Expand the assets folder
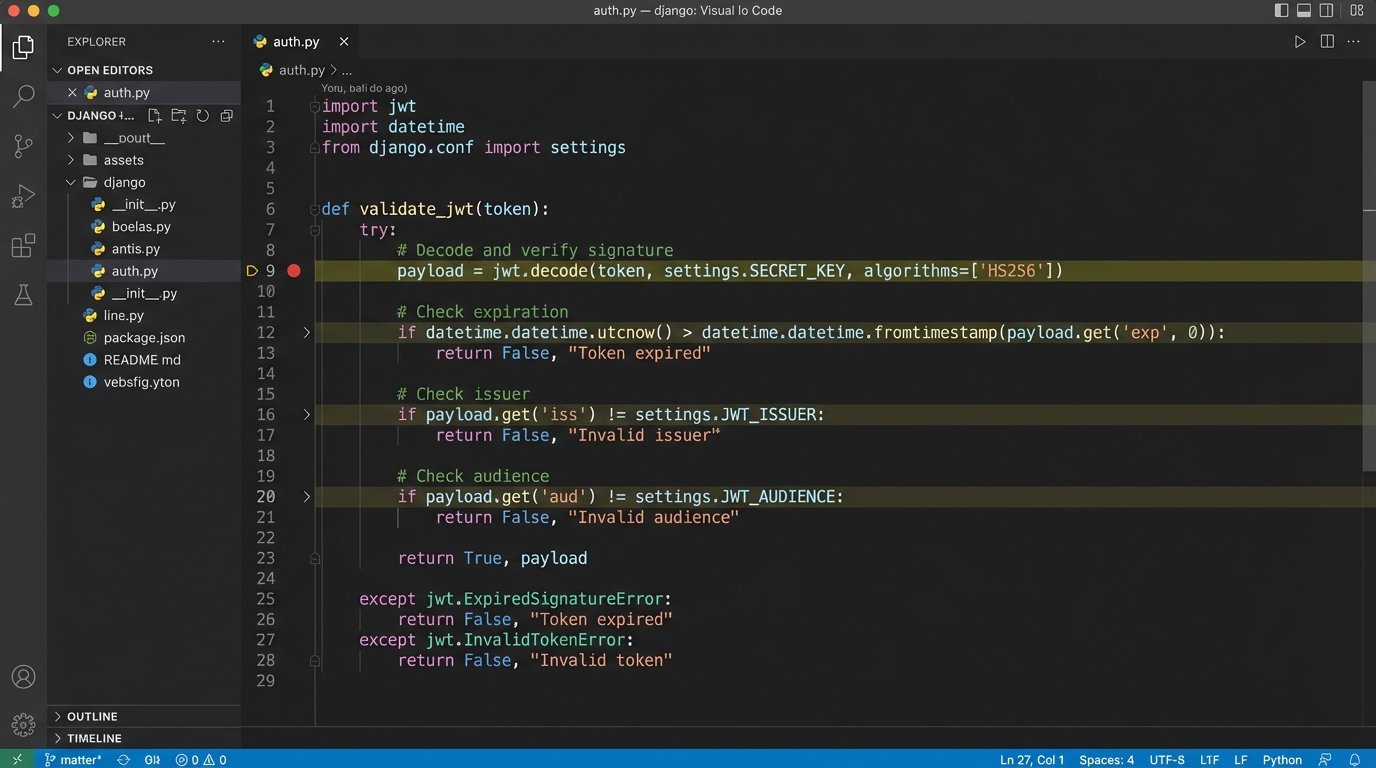 point(69,159)
